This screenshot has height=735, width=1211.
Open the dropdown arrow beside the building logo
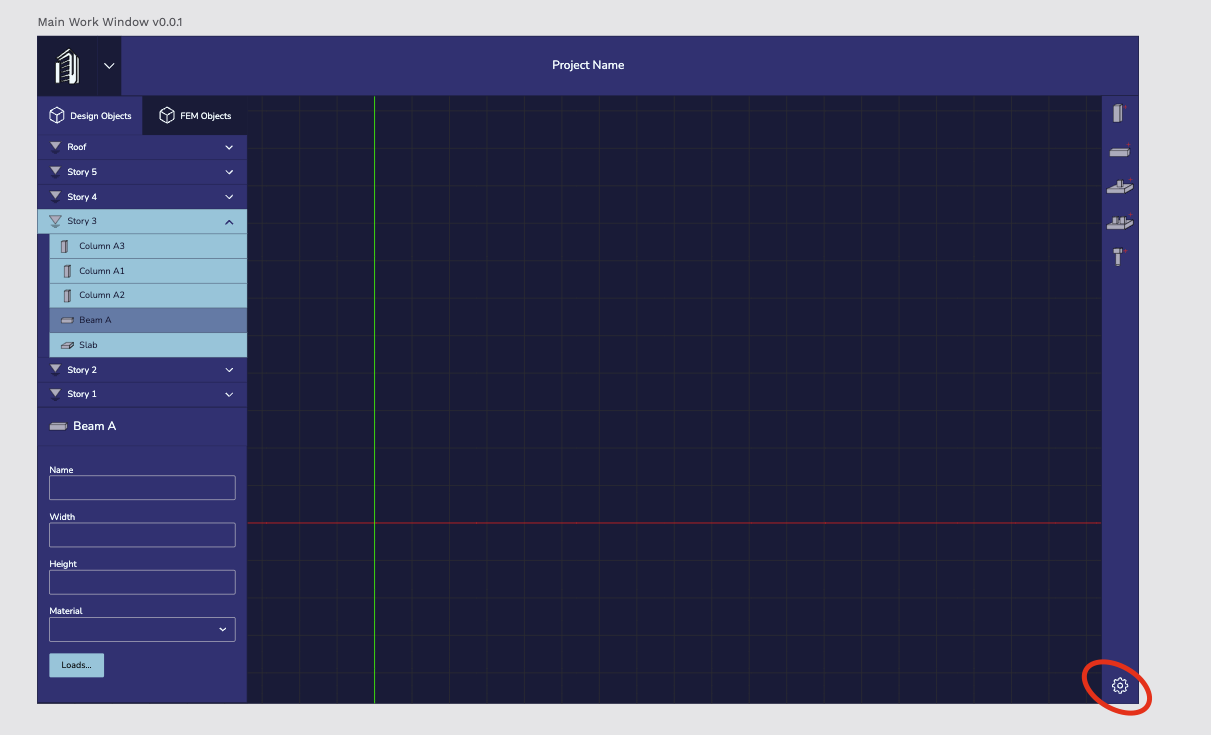tap(109, 65)
